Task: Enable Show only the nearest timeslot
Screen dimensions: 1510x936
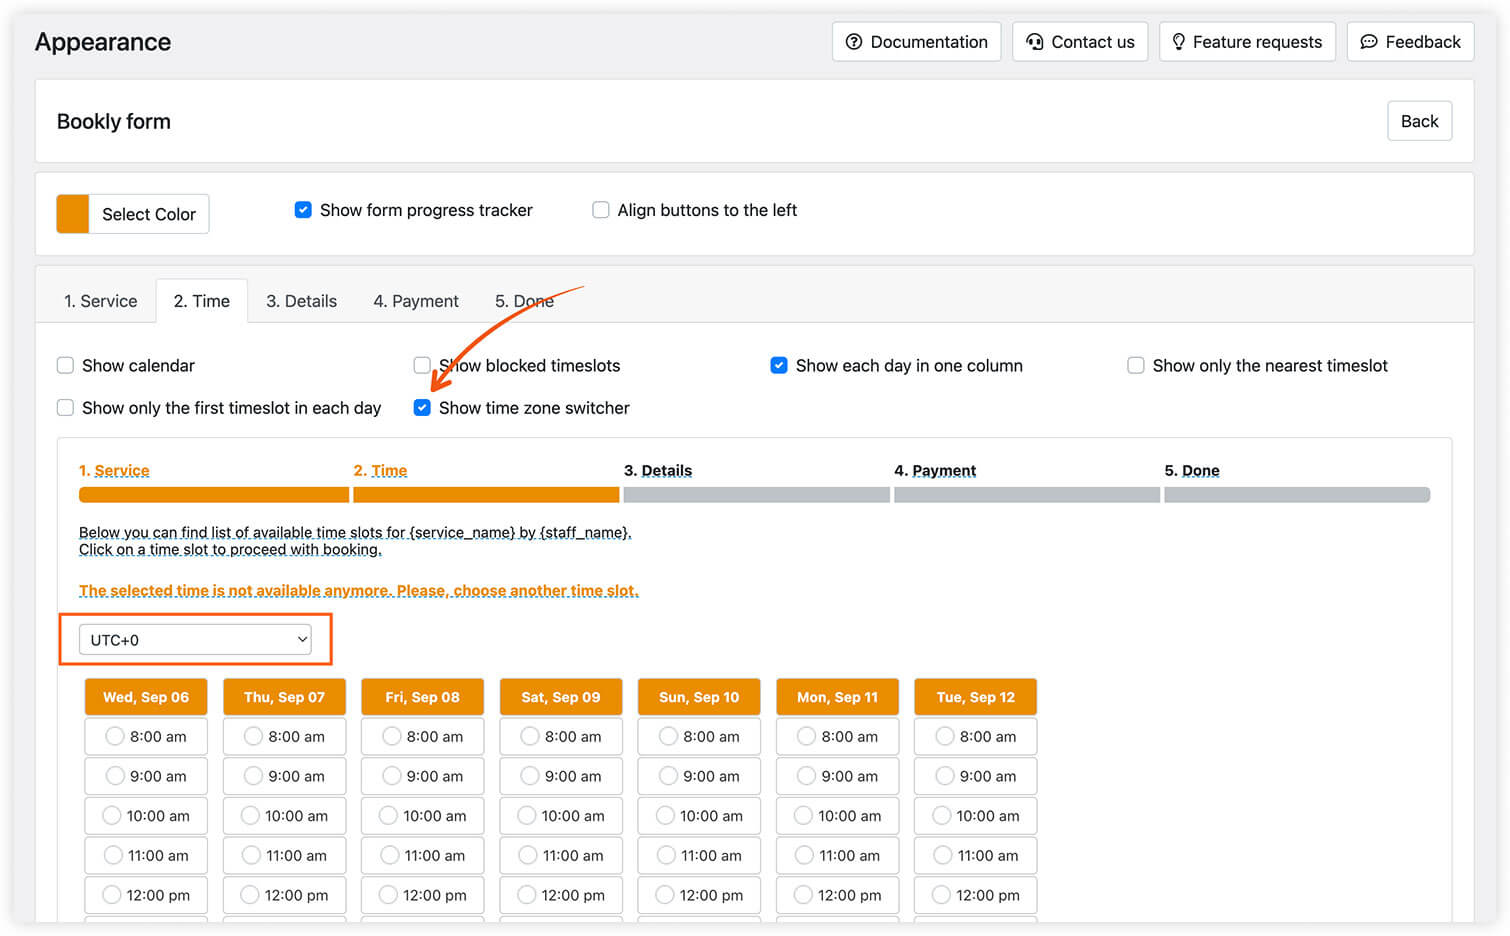Action: [1136, 365]
